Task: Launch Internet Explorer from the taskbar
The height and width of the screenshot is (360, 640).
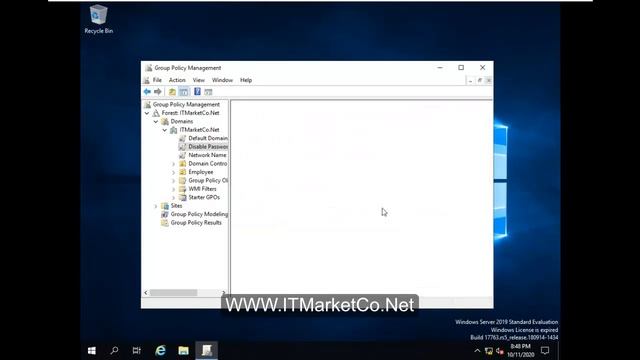Action: pos(160,351)
